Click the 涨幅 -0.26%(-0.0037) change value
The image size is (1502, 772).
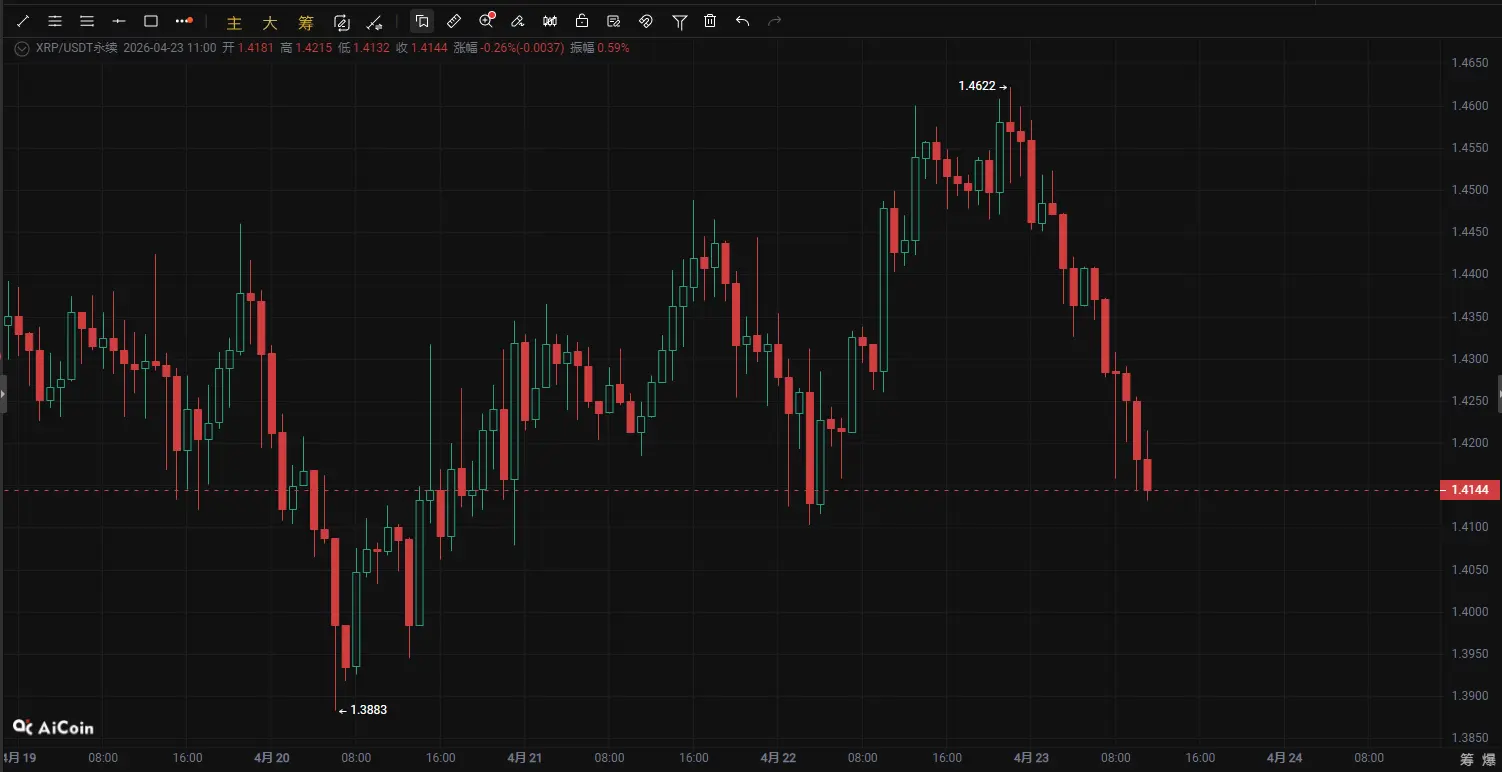tap(509, 48)
